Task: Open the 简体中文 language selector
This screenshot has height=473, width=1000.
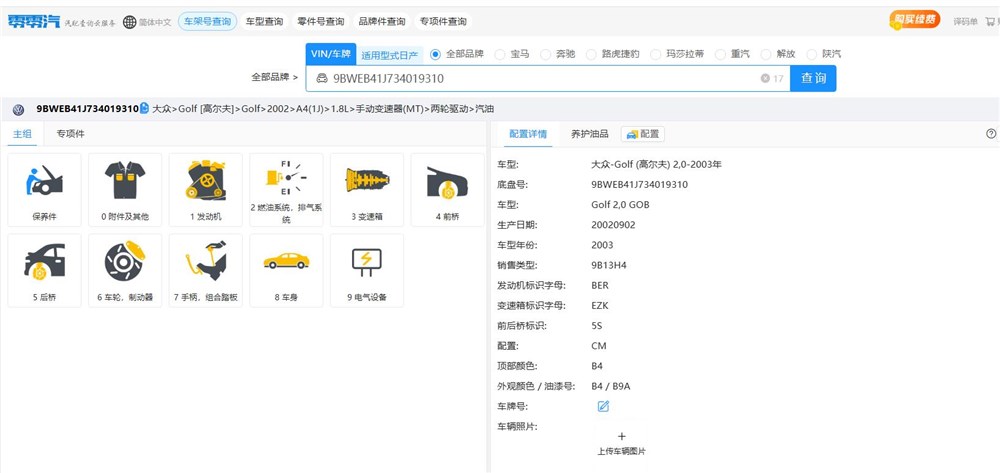Action: 155,22
